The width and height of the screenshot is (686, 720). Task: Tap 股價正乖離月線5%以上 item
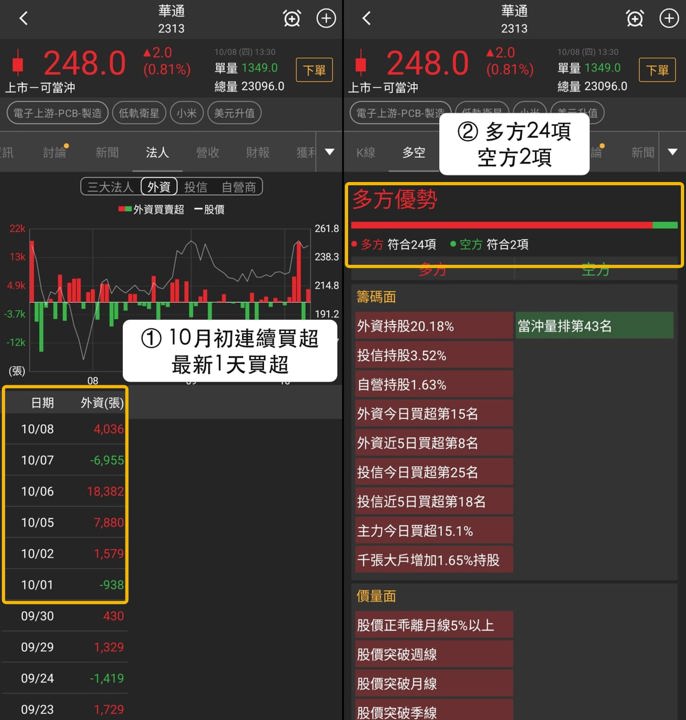[x=433, y=625]
